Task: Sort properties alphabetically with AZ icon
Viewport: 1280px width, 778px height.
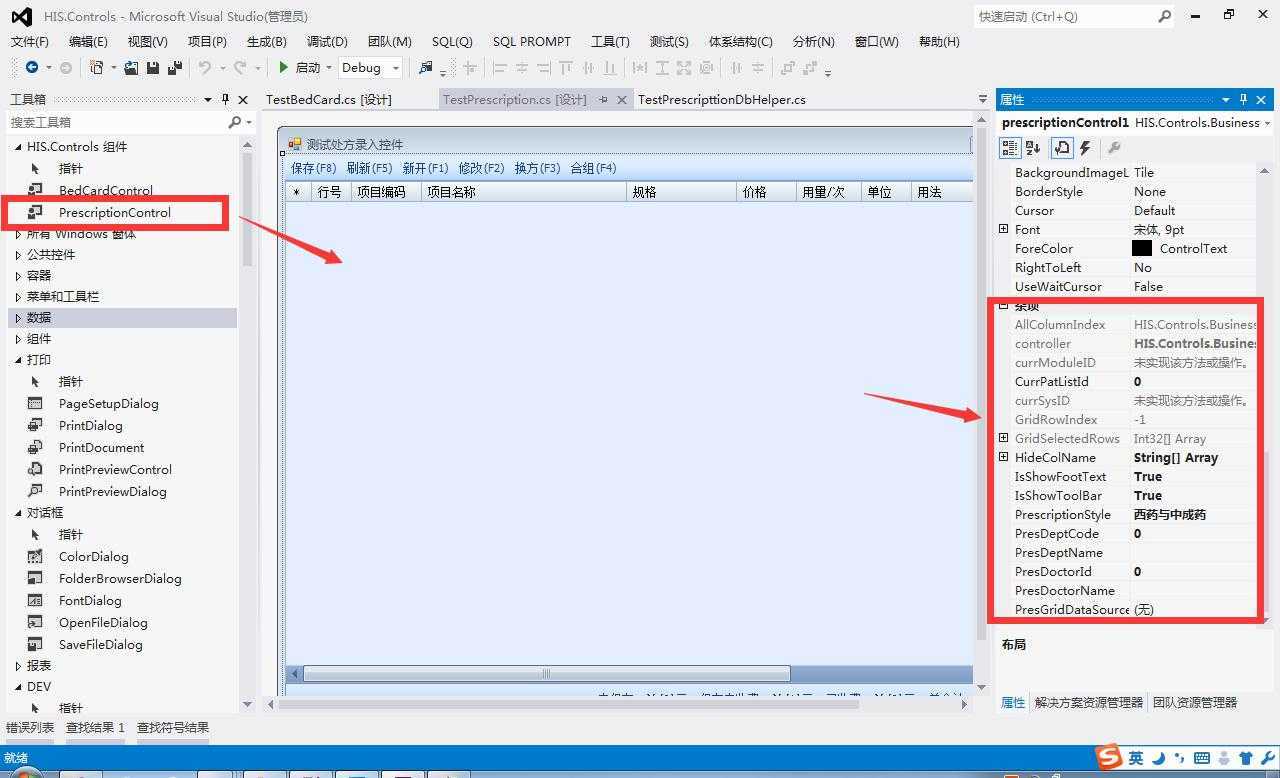Action: pos(1033,148)
